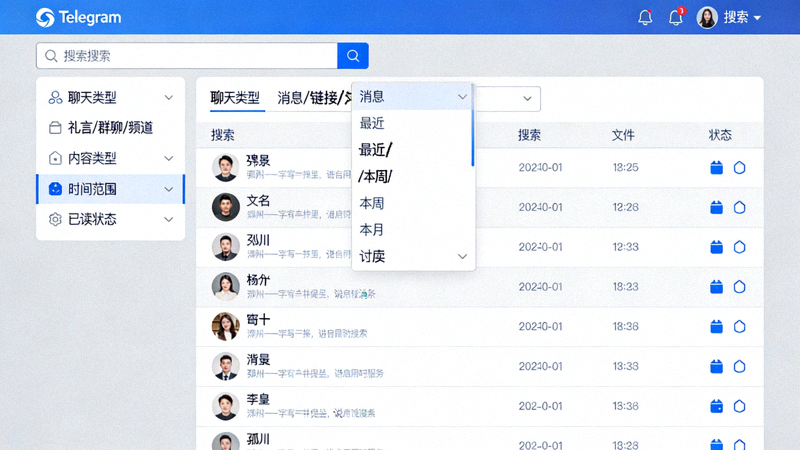Click the 聊天类型 sidebar people icon
The height and width of the screenshot is (450, 800).
pos(55,97)
